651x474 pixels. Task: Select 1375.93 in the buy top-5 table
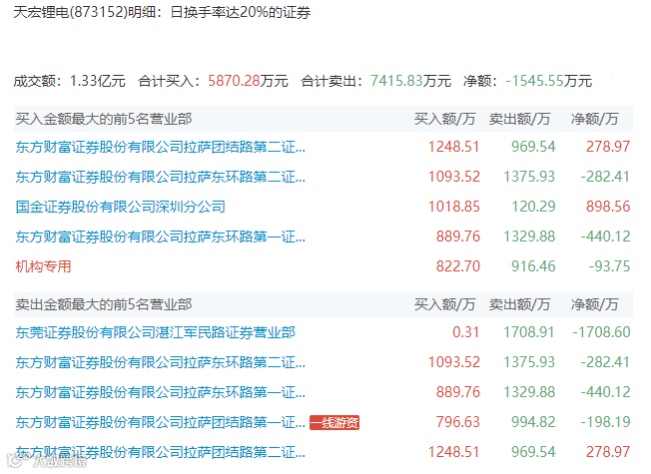pyautogui.click(x=529, y=177)
